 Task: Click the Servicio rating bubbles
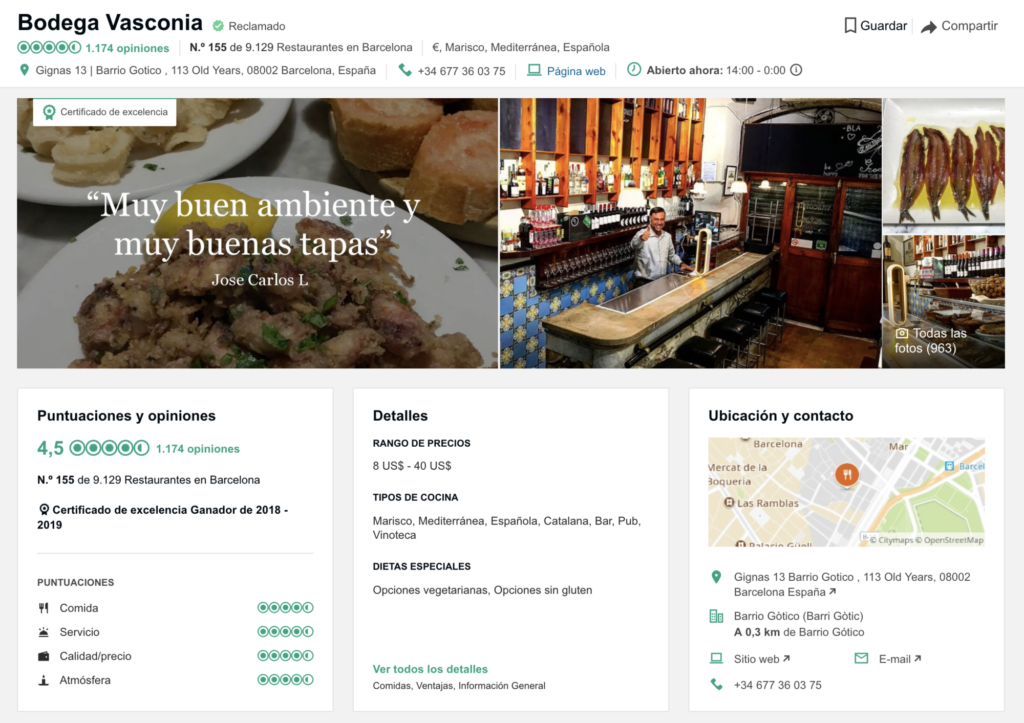point(285,632)
